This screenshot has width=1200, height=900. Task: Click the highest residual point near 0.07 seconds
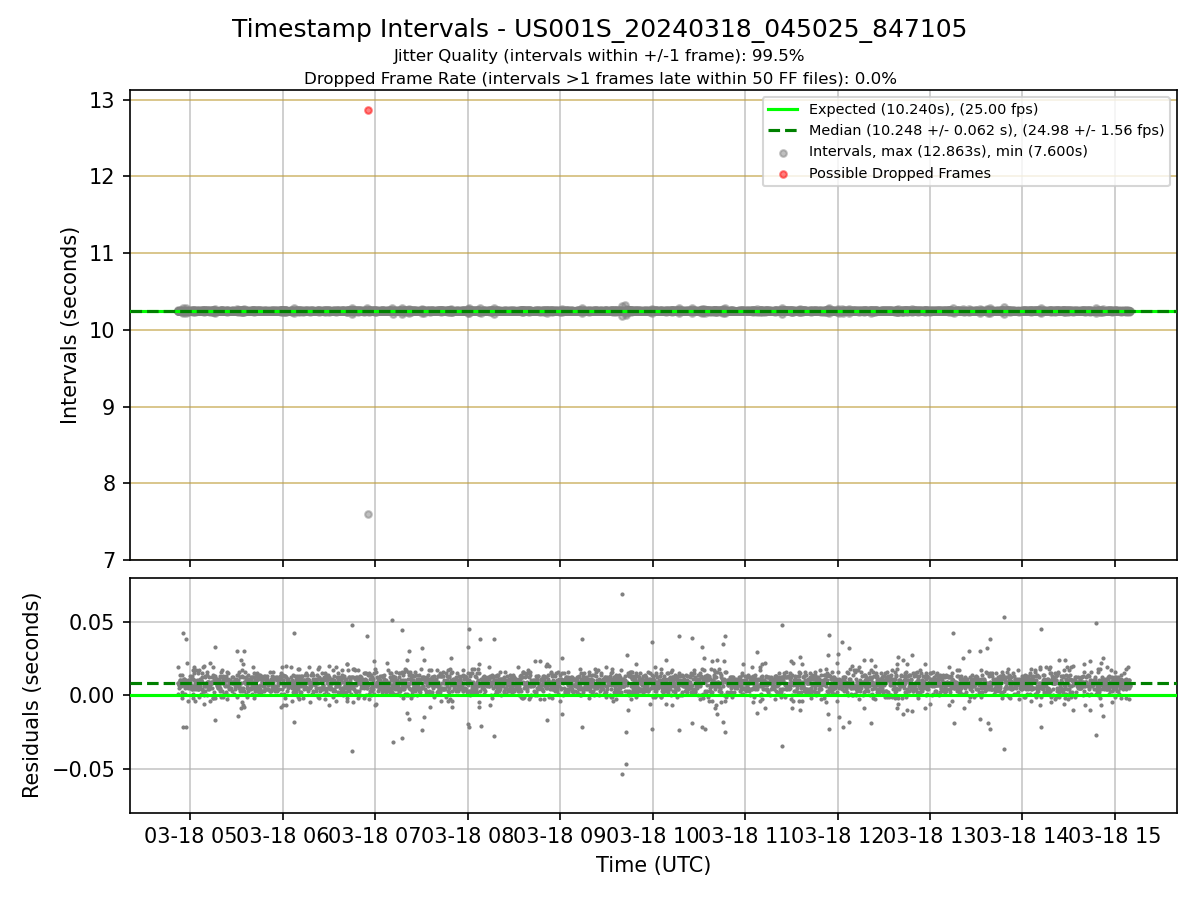point(621,594)
